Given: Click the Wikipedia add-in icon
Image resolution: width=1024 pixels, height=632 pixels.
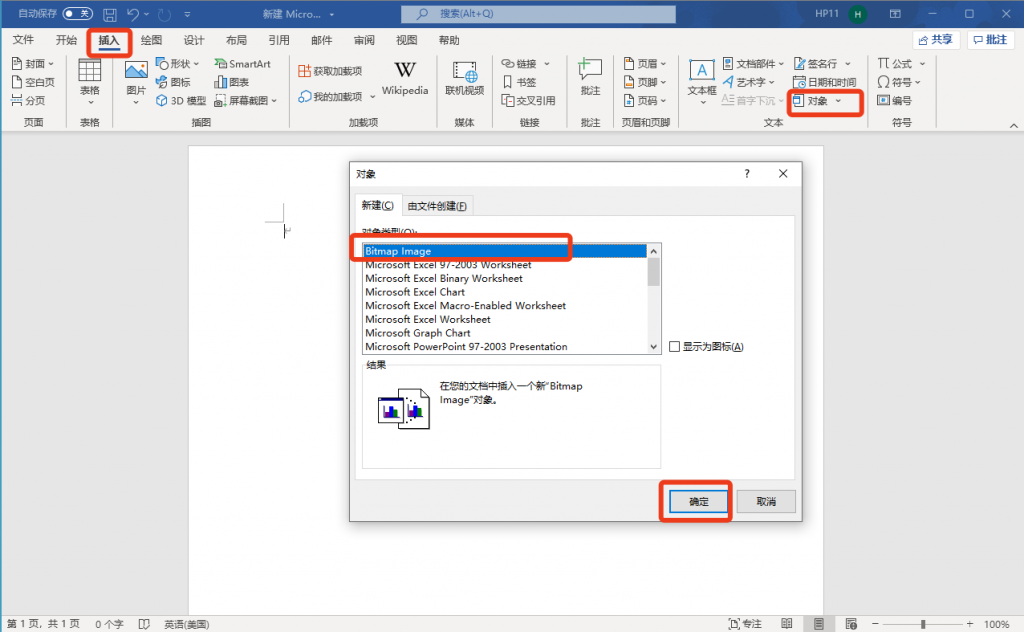Looking at the screenshot, I should point(405,78).
